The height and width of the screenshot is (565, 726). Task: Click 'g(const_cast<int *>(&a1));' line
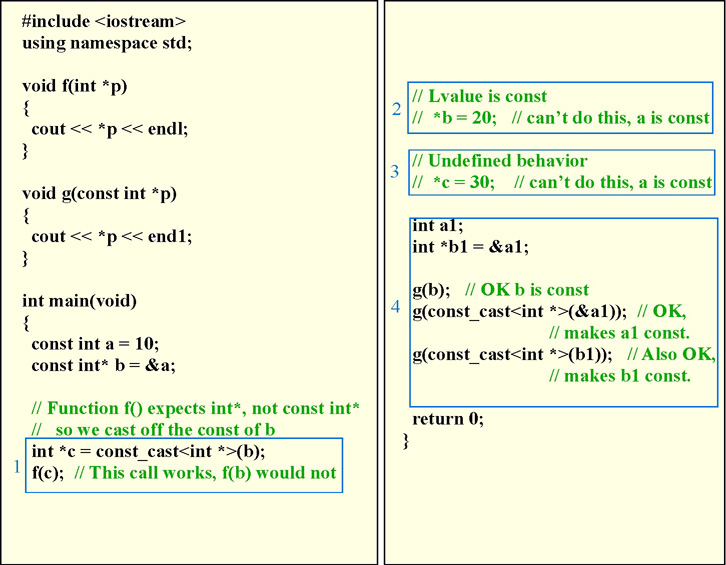point(519,312)
